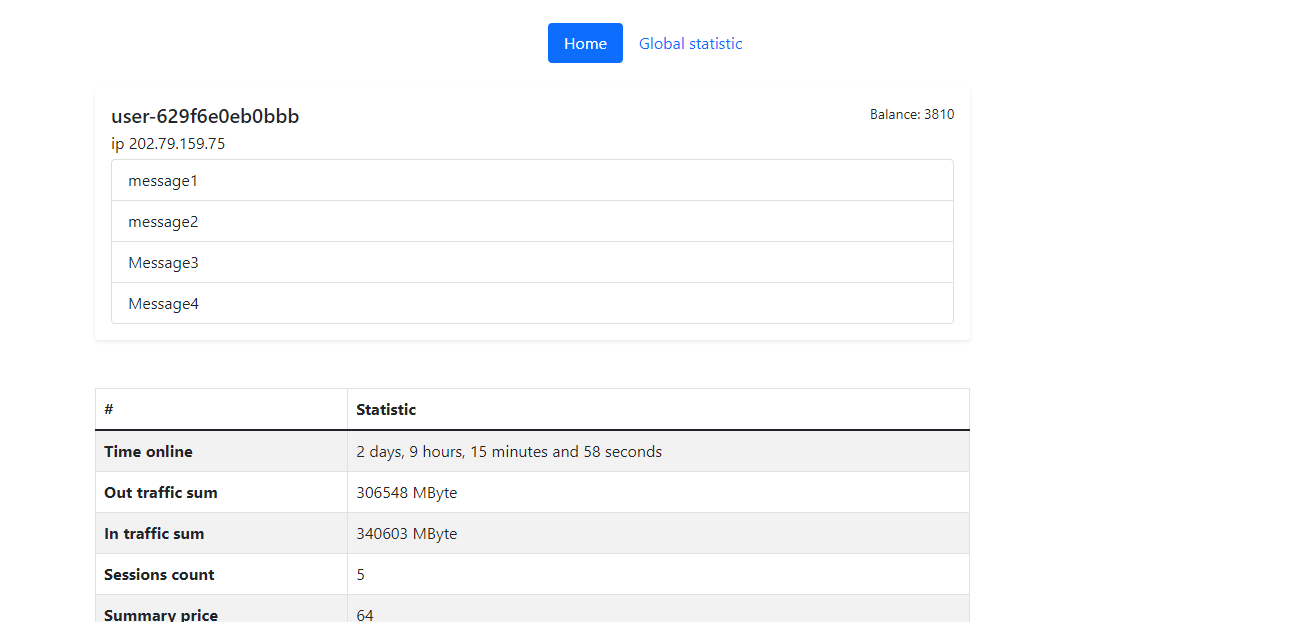This screenshot has width=1302, height=622.
Task: Select Out traffic sum label
Action: click(x=161, y=492)
